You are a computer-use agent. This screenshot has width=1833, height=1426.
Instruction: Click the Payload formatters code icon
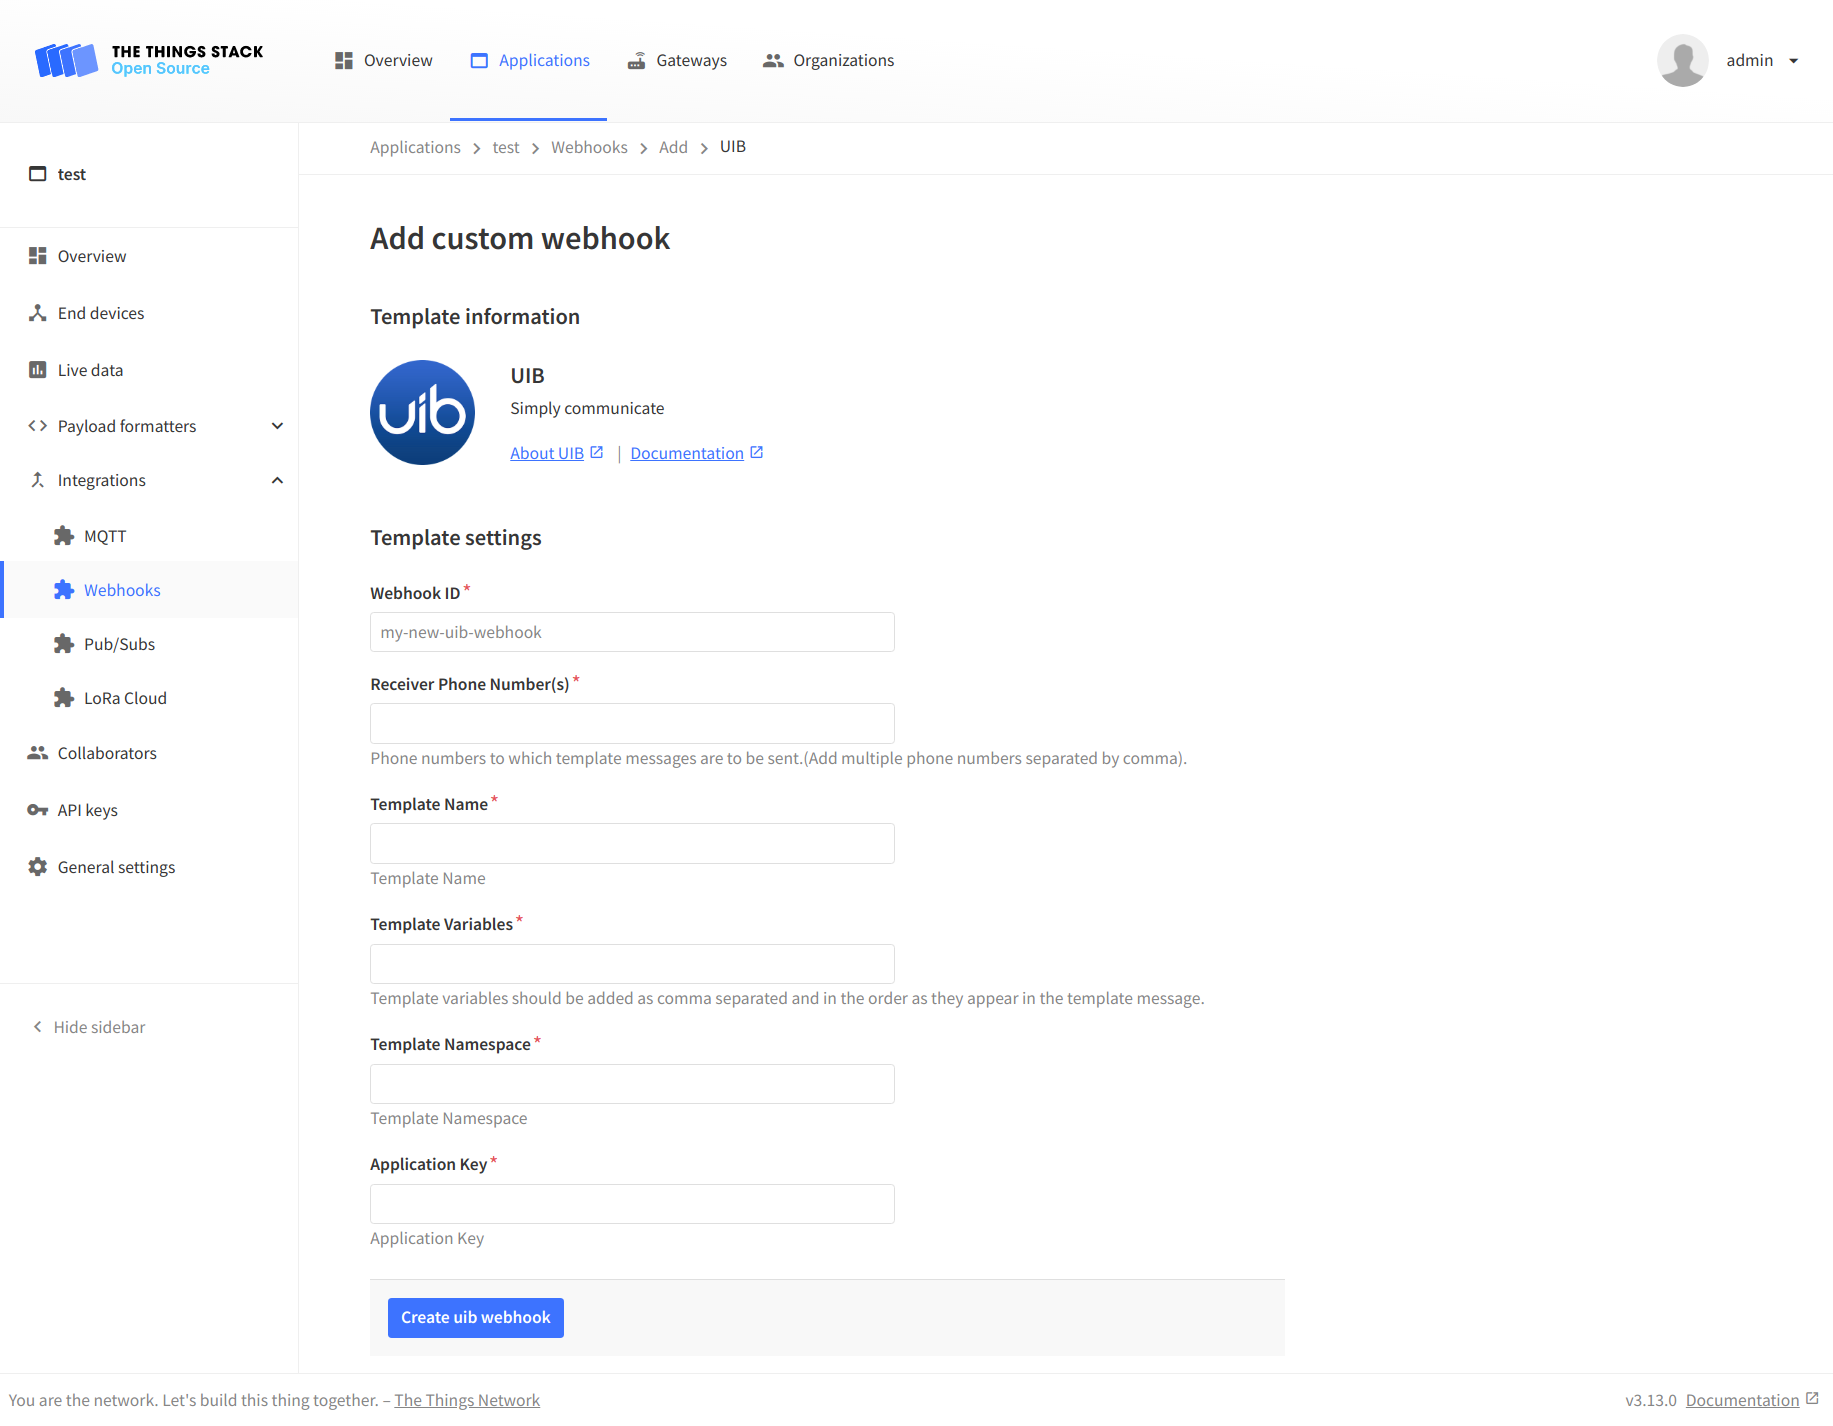(37, 425)
